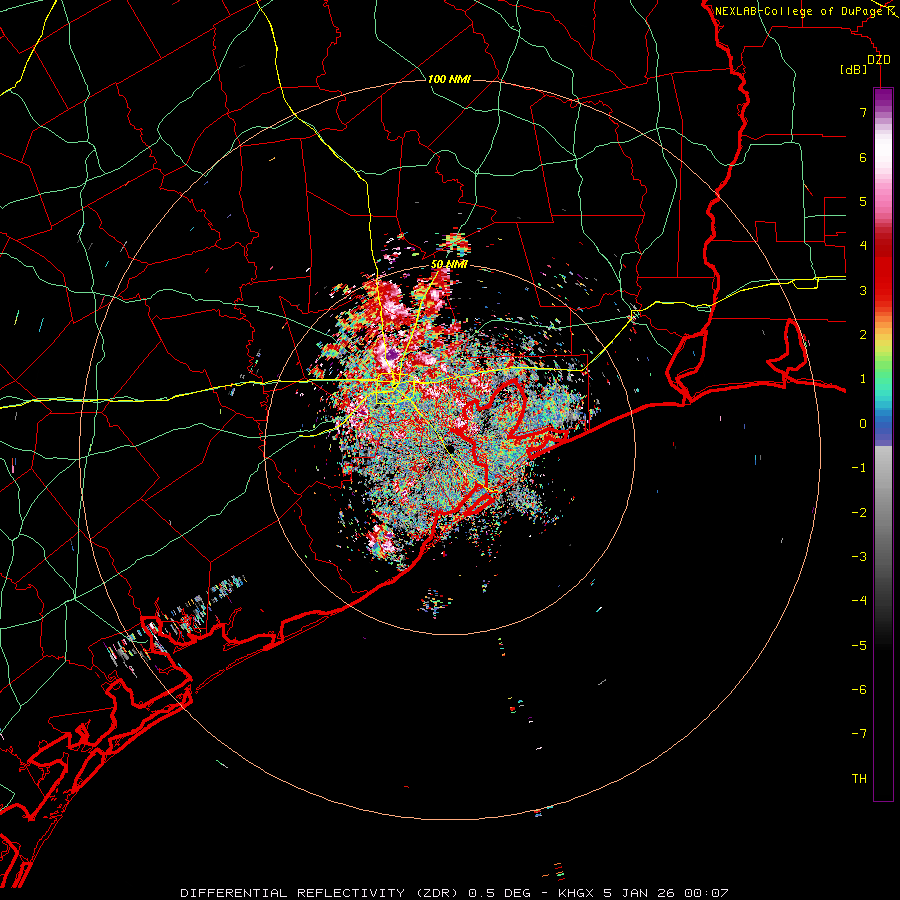The width and height of the screenshot is (900, 900).
Task: Pick the "3" color scale value
Action: click(863, 290)
